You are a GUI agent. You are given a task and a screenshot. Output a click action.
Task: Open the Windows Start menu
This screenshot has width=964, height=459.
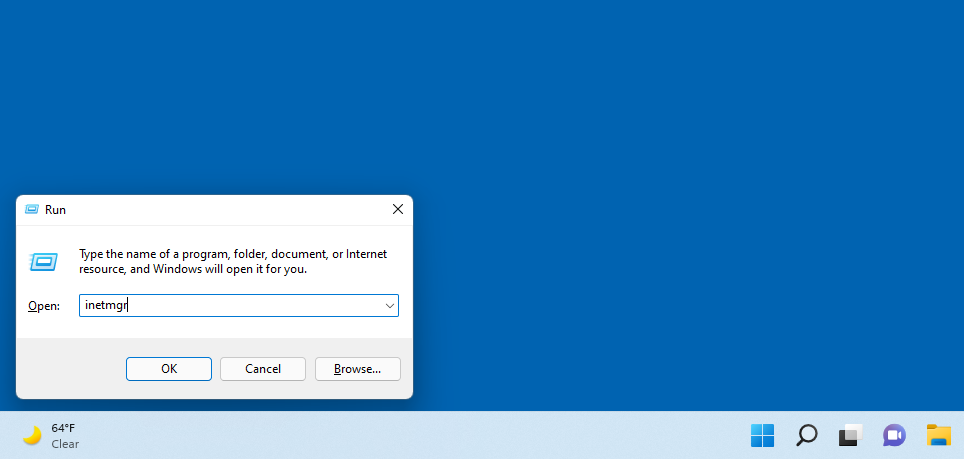click(762, 435)
